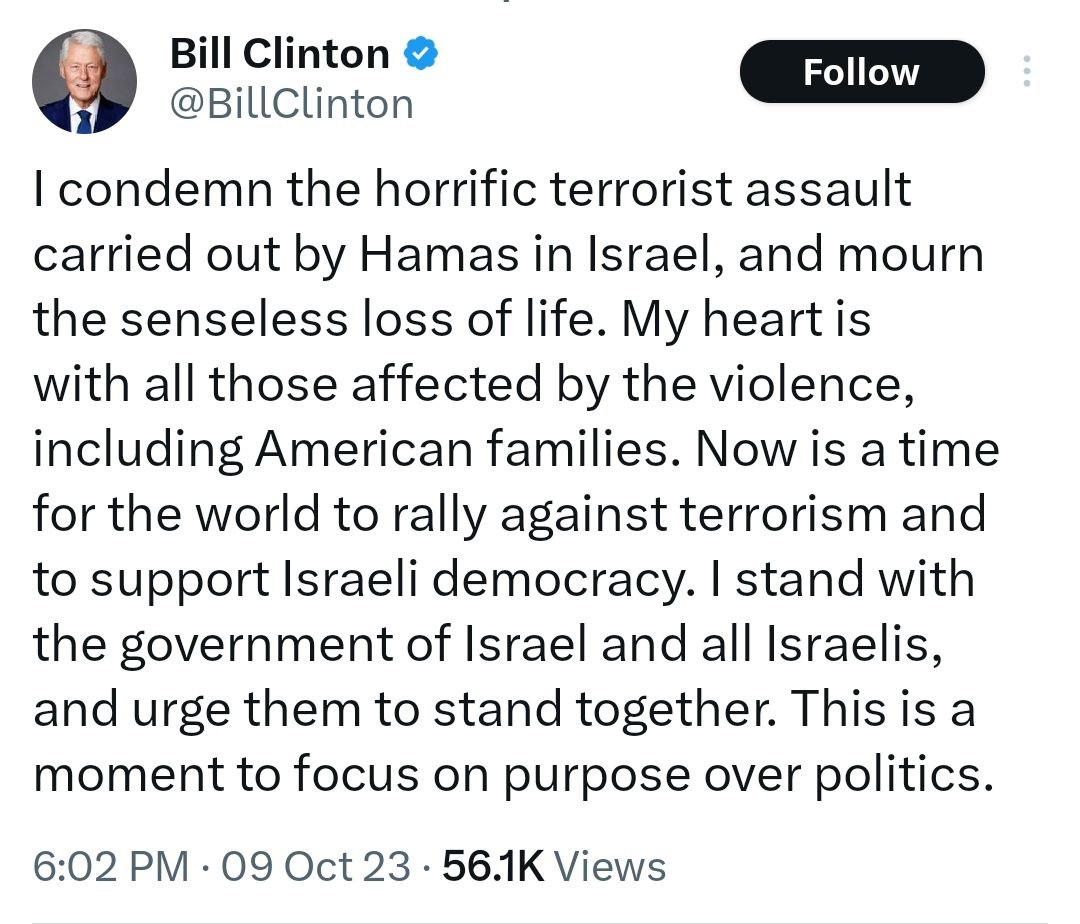Click the line "the government of Israel and all Israelis"

(488, 645)
